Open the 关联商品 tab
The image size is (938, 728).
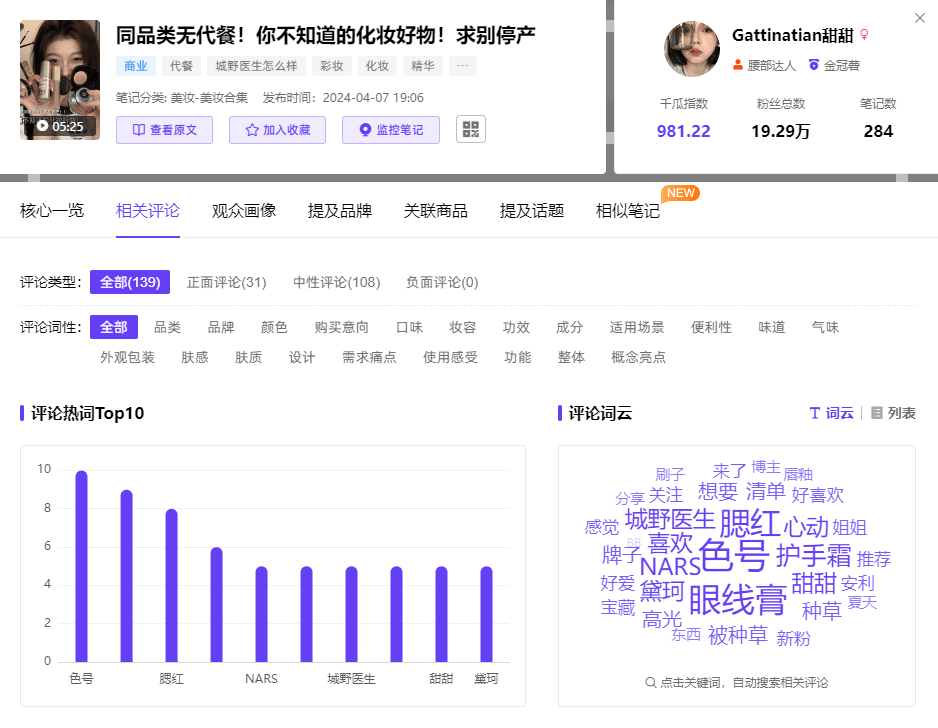click(x=436, y=211)
